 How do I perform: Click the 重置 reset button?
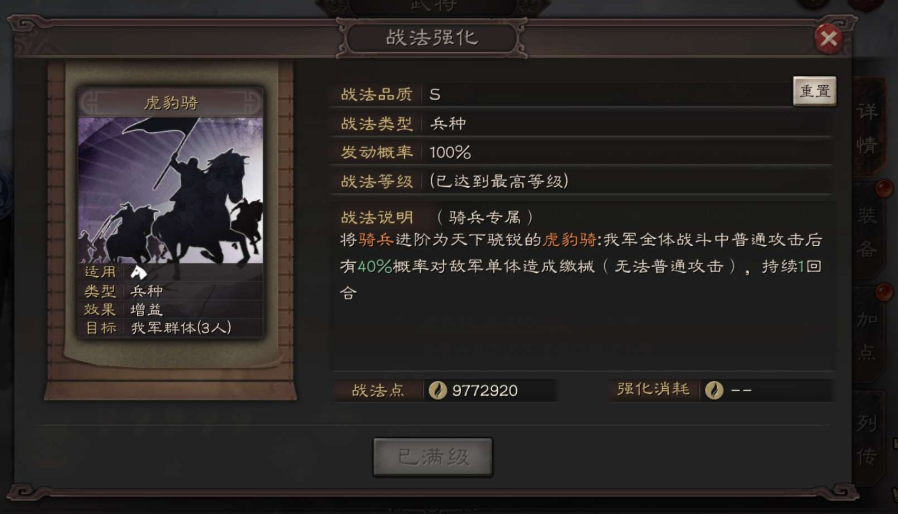pos(814,91)
